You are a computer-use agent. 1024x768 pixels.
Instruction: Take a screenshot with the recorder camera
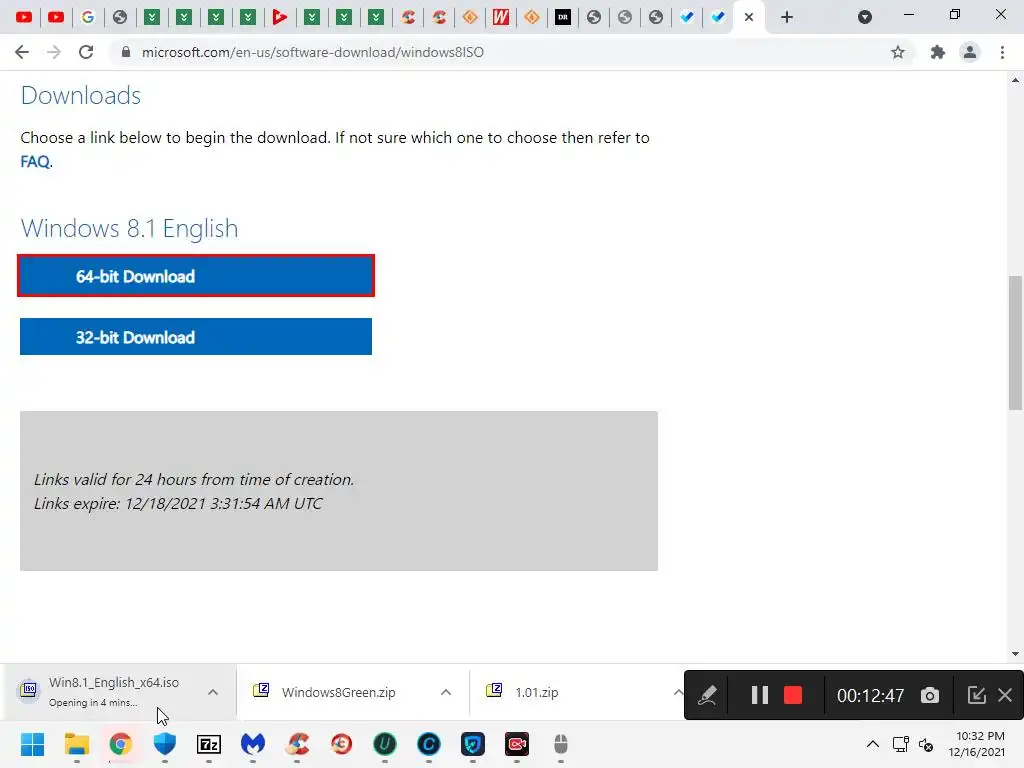coord(930,696)
